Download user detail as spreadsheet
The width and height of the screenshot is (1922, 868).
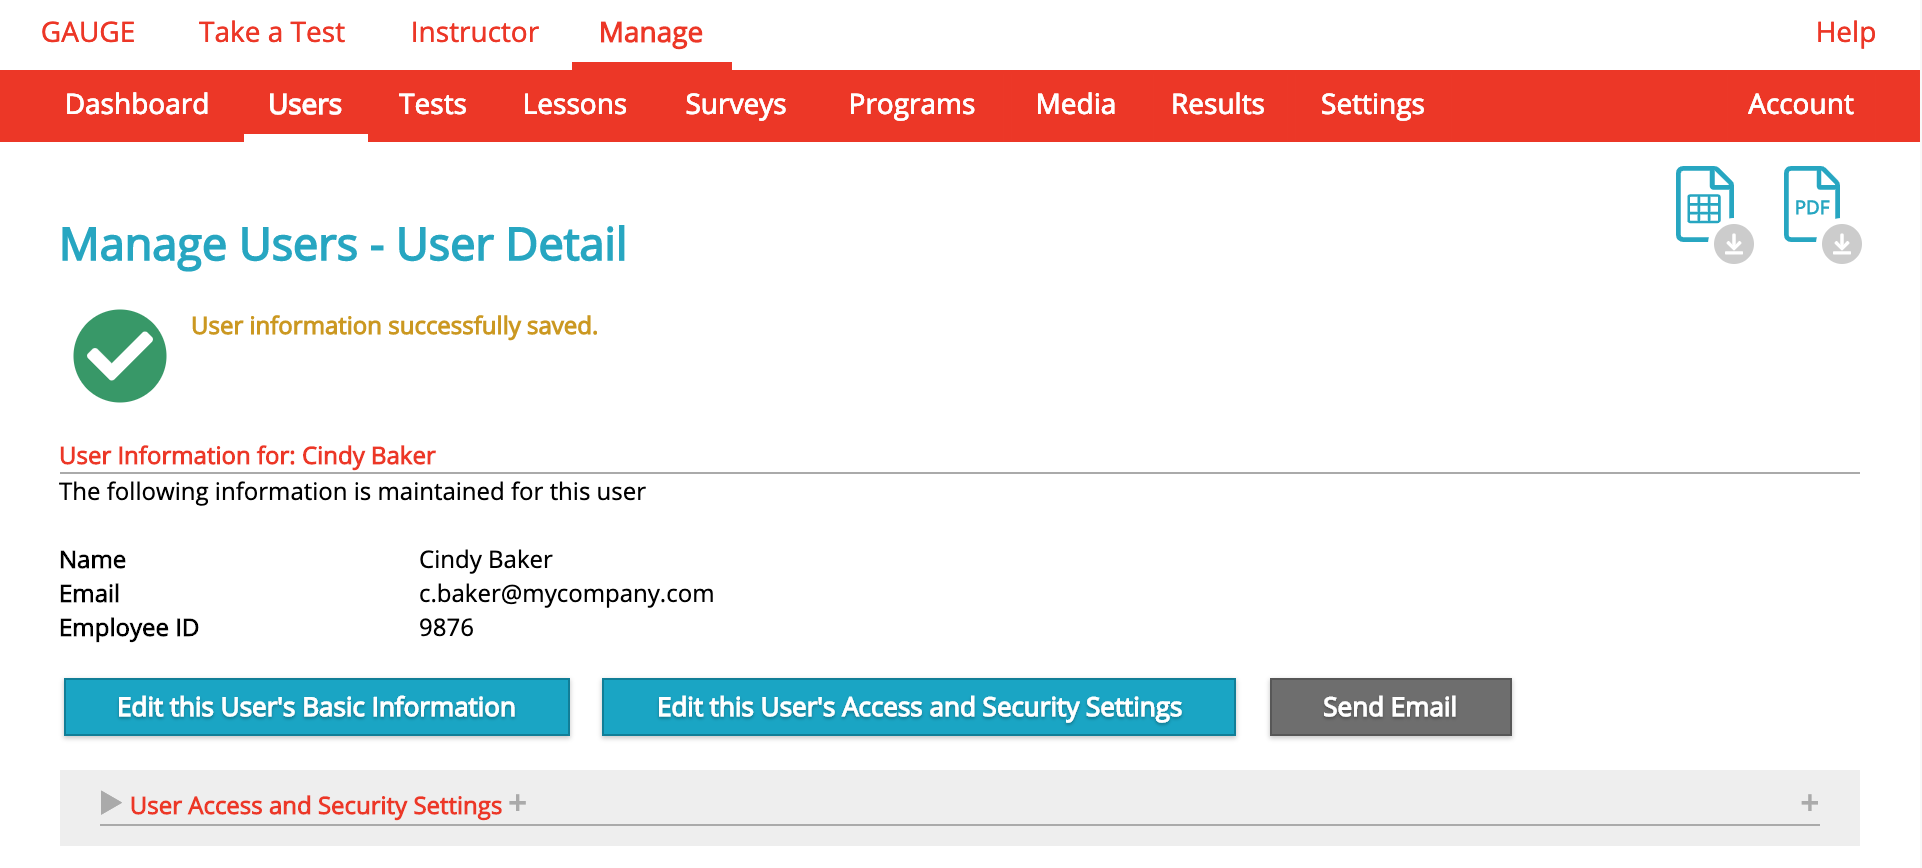click(1712, 212)
